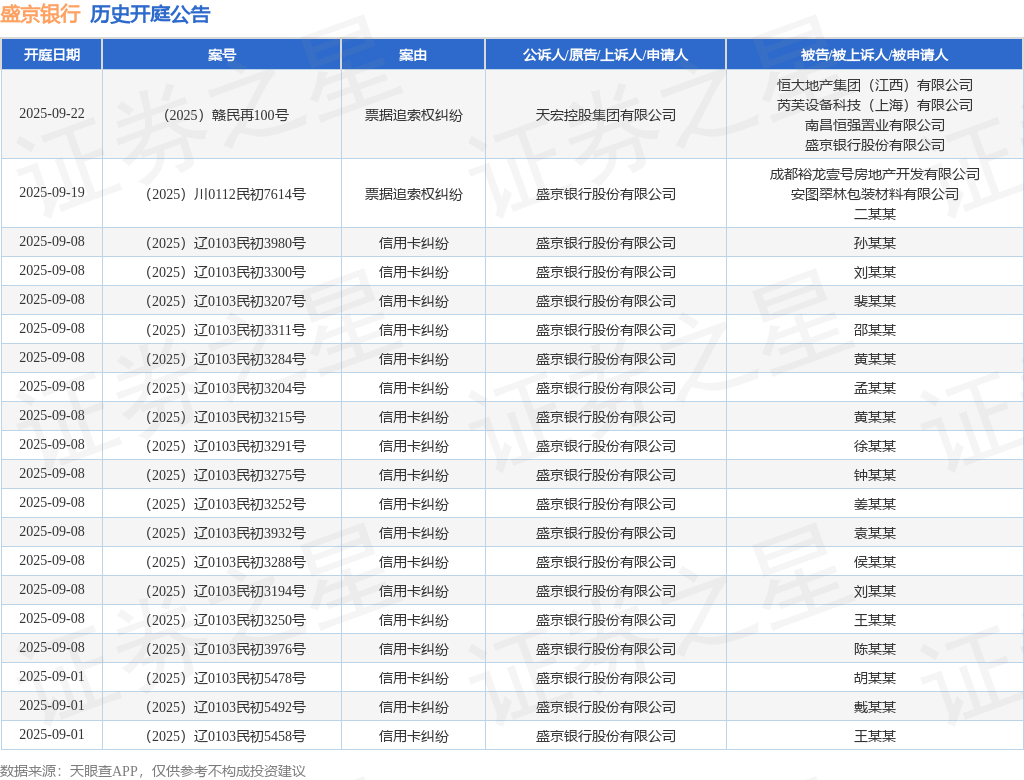This screenshot has height=780, width=1024.
Task: Click the date 2025-09-19
Action: (52, 193)
